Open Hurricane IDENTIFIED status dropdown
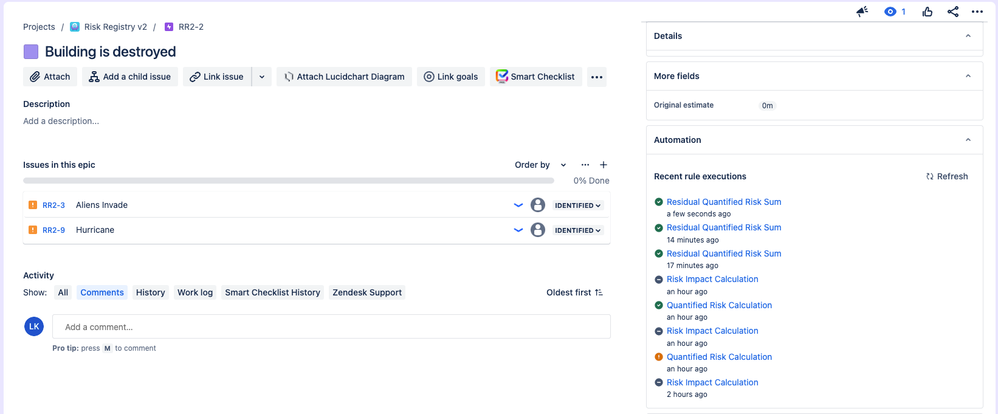The height and width of the screenshot is (414, 998). click(578, 231)
